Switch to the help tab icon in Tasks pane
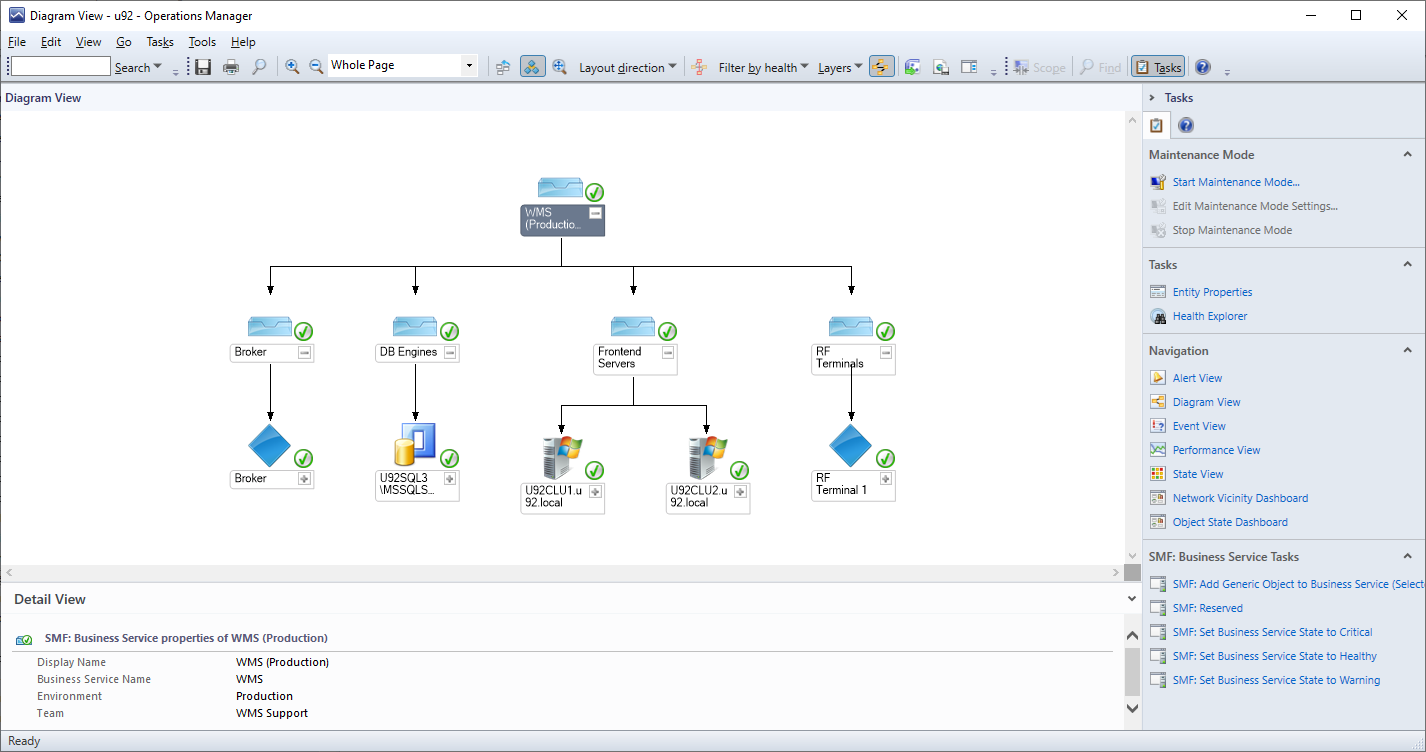Viewport: 1426px width, 752px height. [1185, 125]
